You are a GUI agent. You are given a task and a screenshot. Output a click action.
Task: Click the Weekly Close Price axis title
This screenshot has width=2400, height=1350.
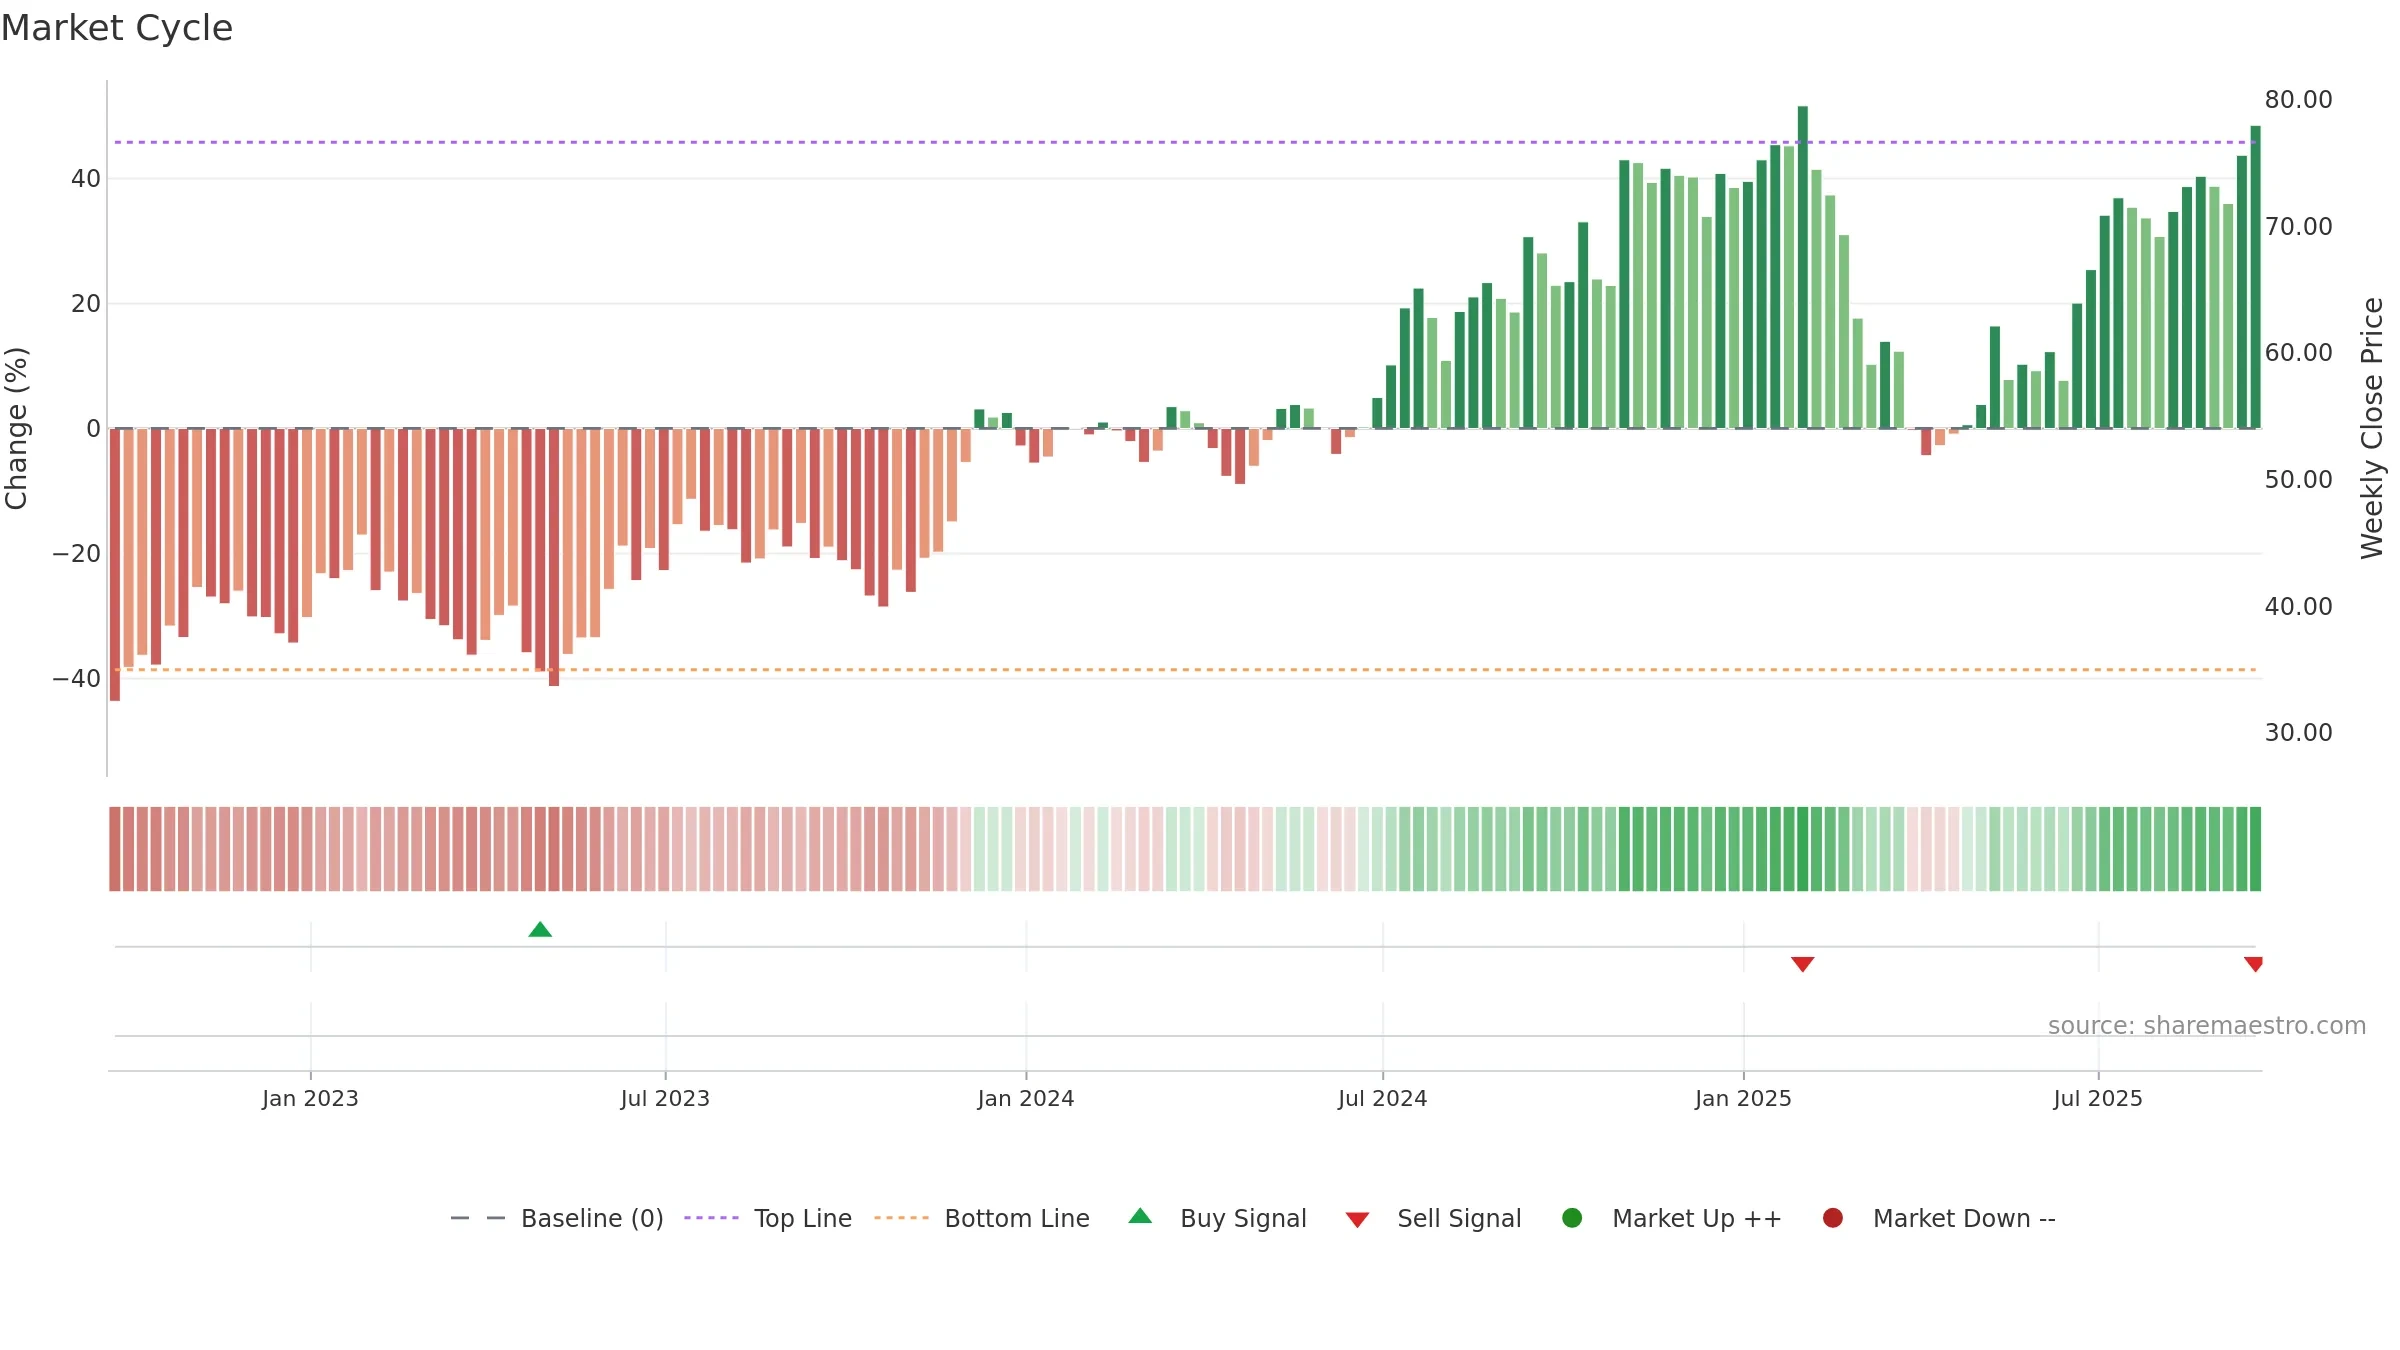2372,428
